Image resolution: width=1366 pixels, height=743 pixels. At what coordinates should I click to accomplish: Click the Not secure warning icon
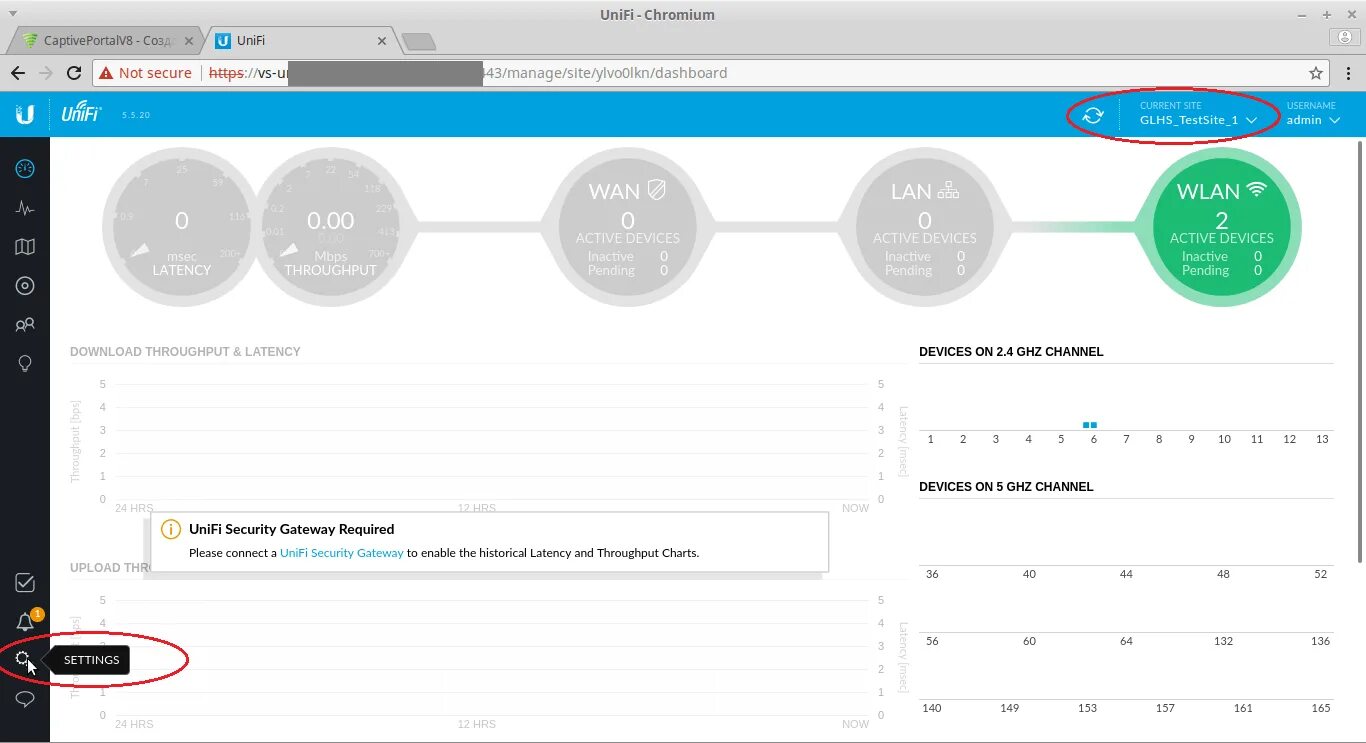[107, 73]
